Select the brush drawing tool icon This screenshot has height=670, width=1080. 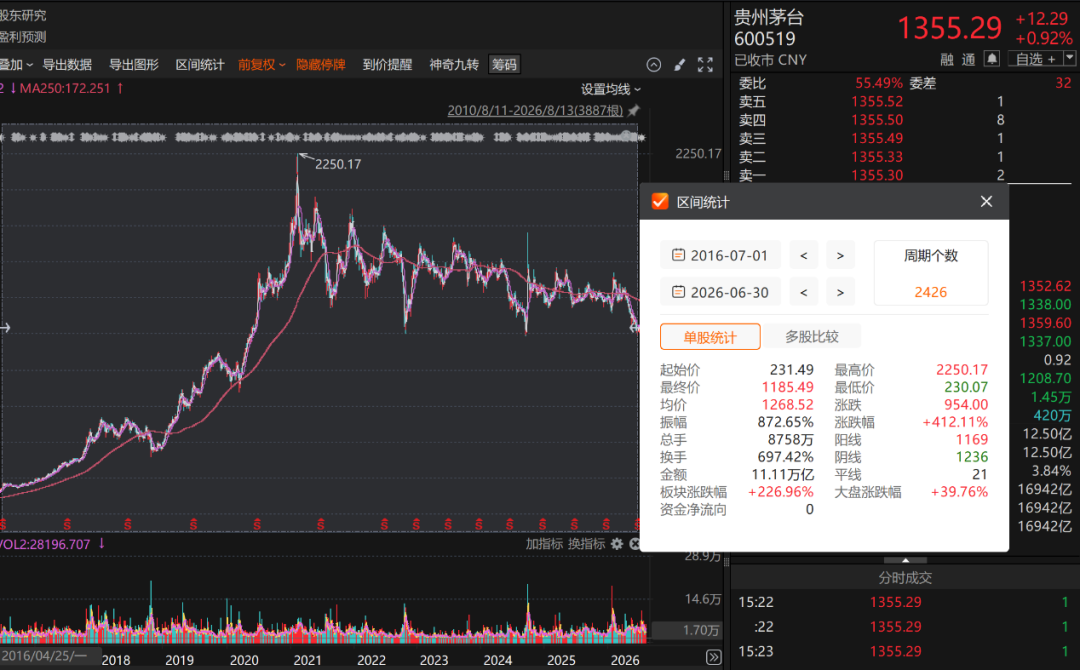tap(680, 65)
